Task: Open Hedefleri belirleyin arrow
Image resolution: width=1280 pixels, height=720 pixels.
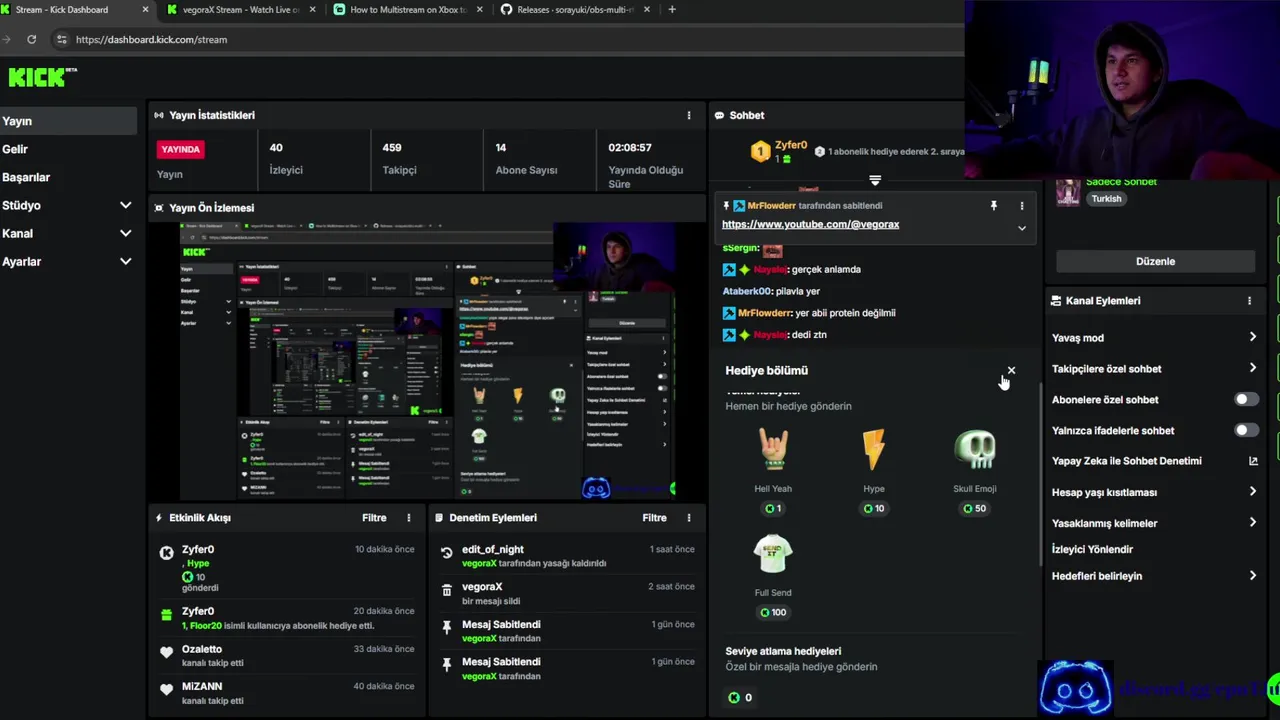Action: pyautogui.click(x=1252, y=575)
